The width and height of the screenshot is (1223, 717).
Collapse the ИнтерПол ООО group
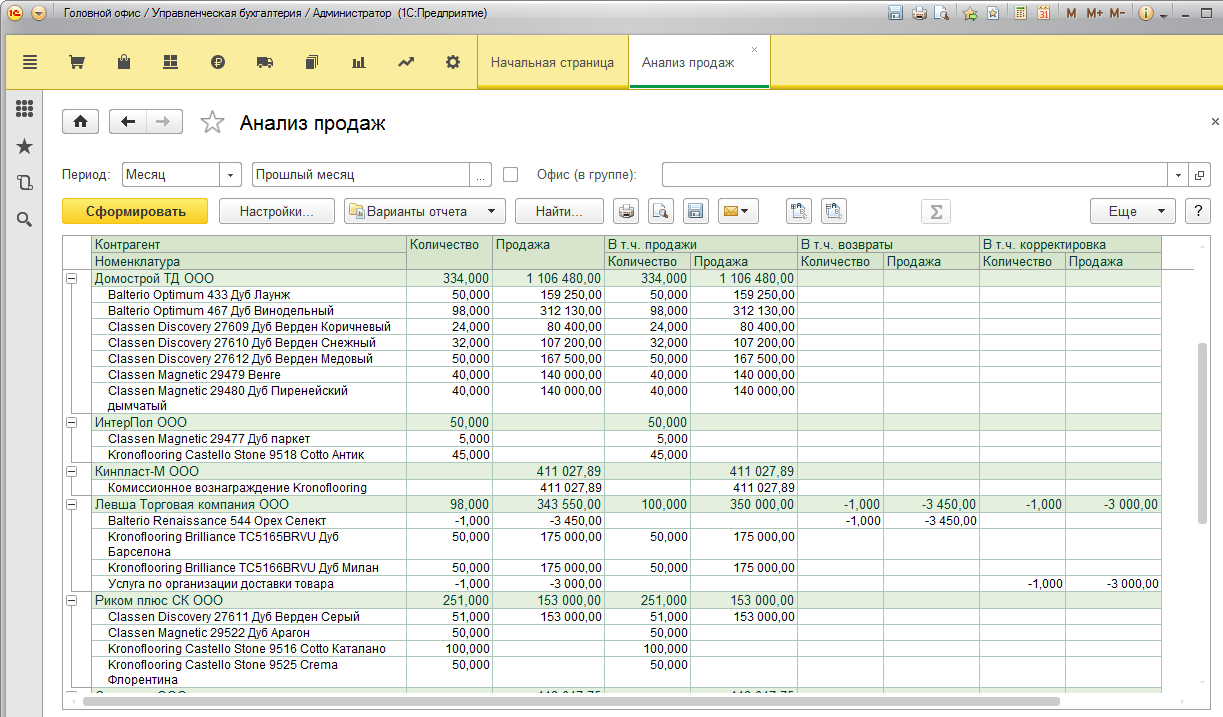(72, 423)
